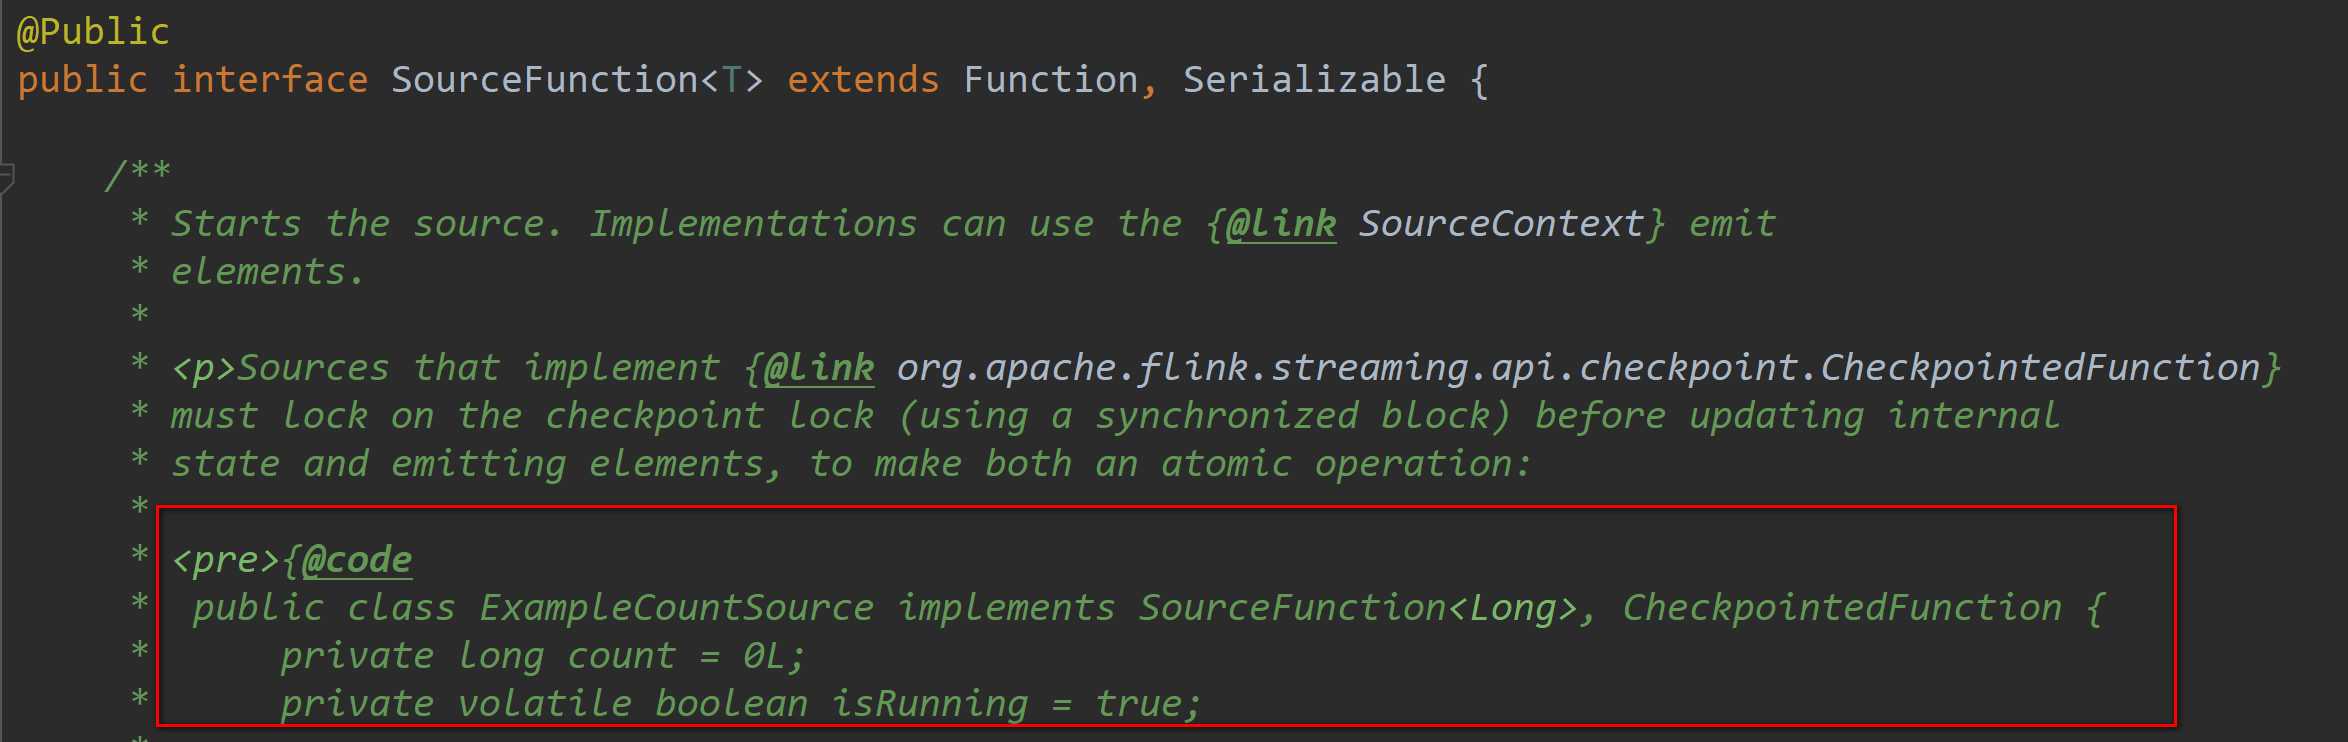This screenshot has width=2348, height=742.
Task: Click the generic type parameter T
Action: pos(732,79)
